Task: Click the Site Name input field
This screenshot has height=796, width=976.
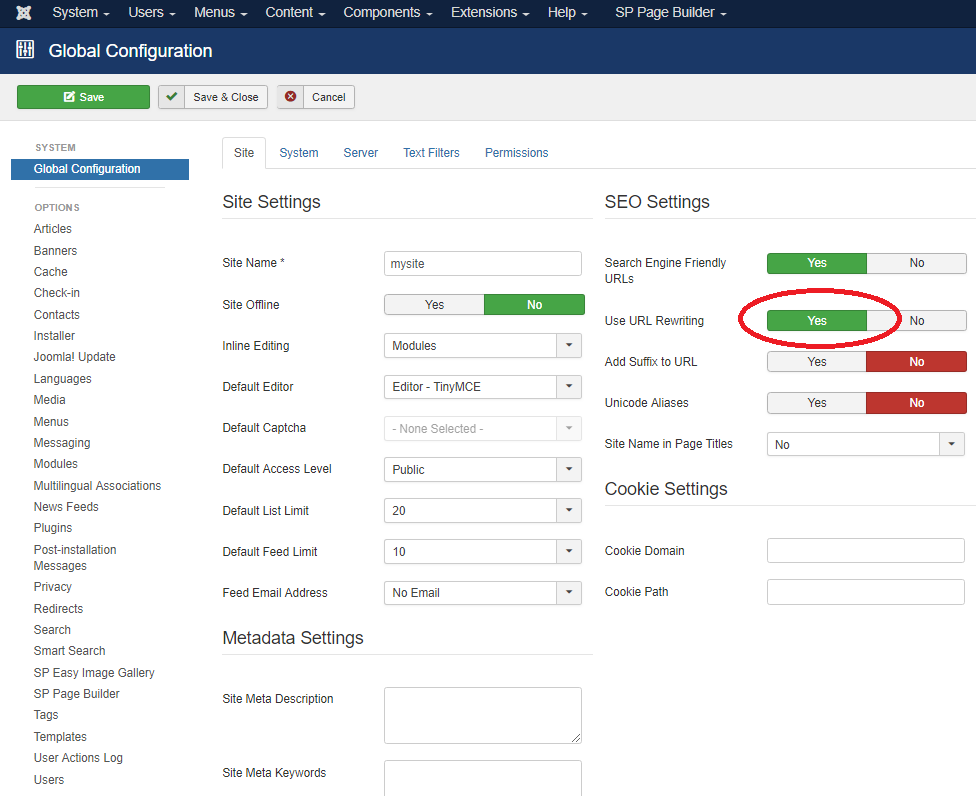Action: [482, 263]
